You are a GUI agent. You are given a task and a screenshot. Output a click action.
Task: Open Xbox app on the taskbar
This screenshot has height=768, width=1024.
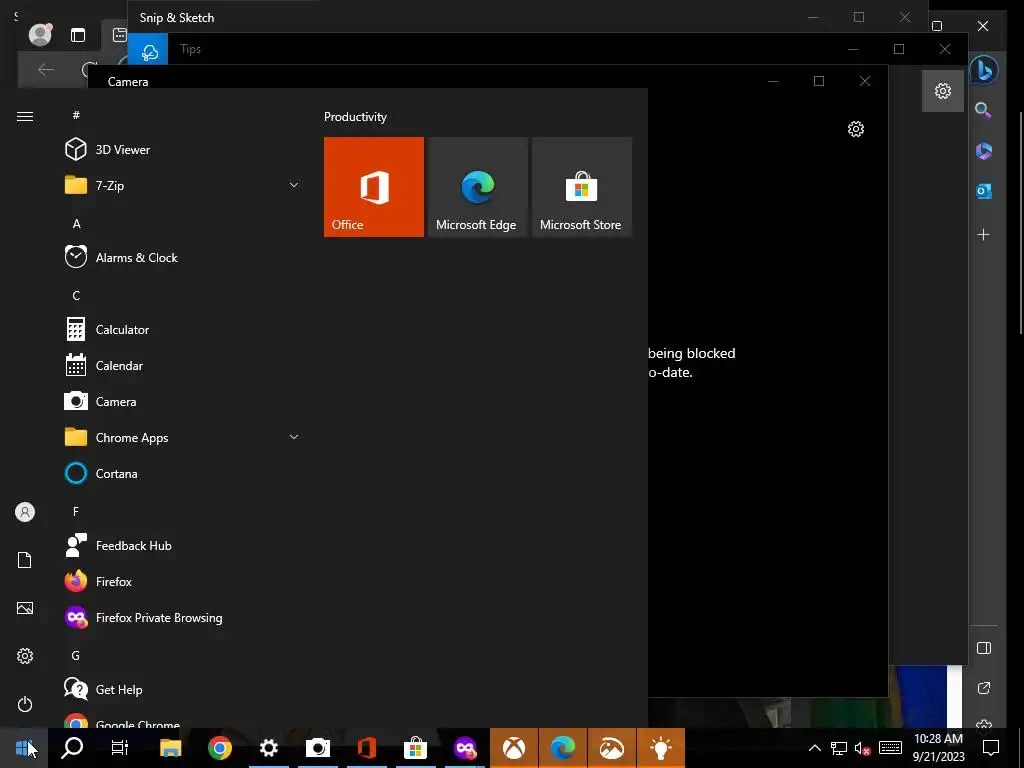514,748
